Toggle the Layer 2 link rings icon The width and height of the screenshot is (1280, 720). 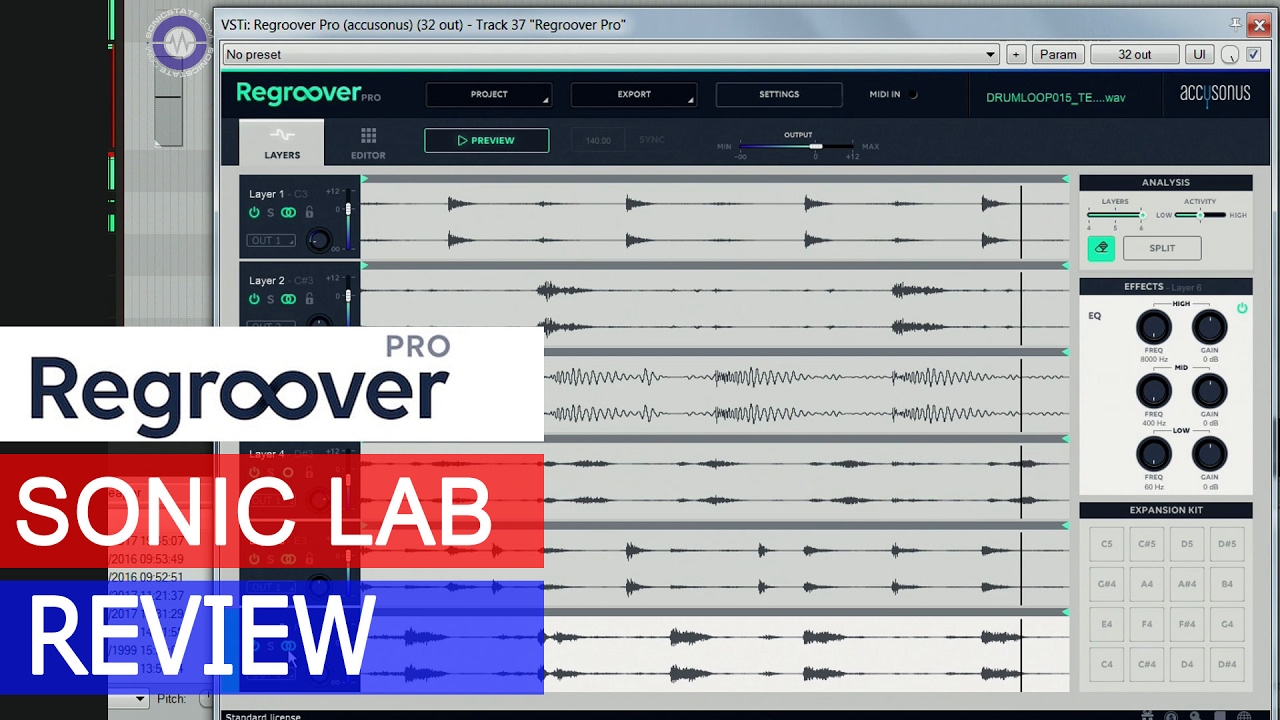(x=288, y=299)
